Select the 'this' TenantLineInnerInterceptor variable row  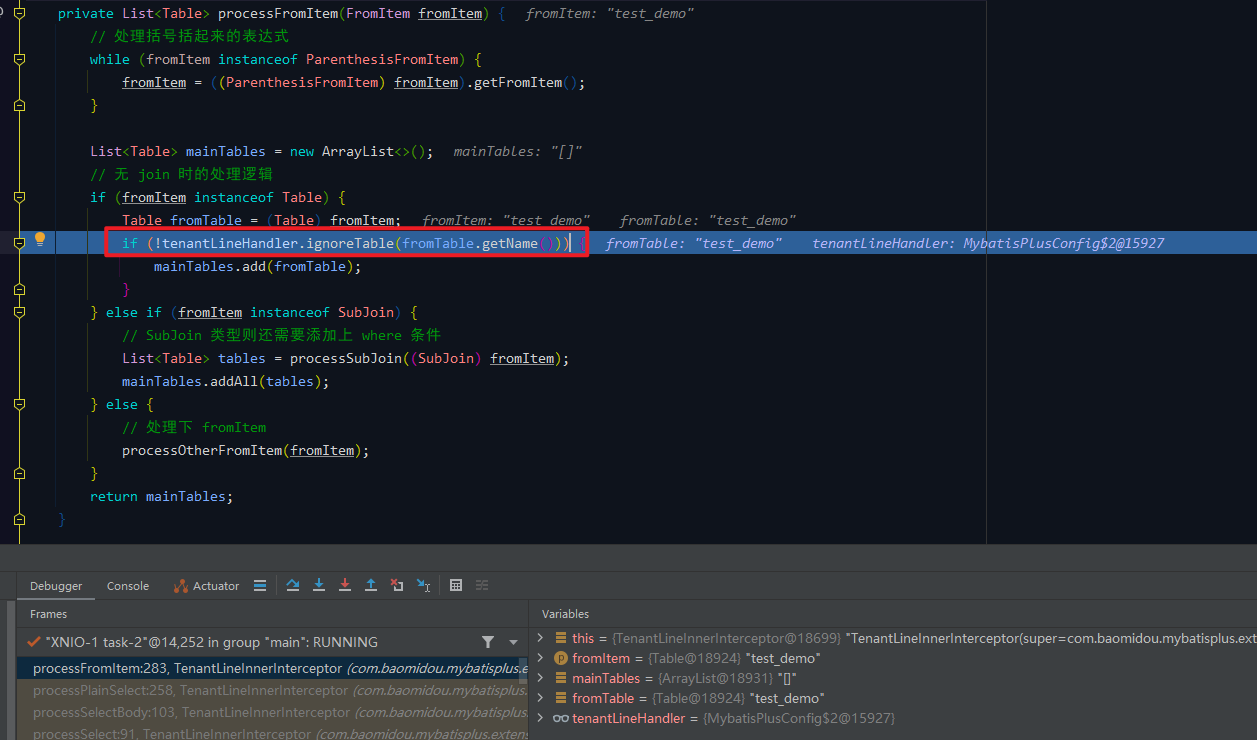893,638
